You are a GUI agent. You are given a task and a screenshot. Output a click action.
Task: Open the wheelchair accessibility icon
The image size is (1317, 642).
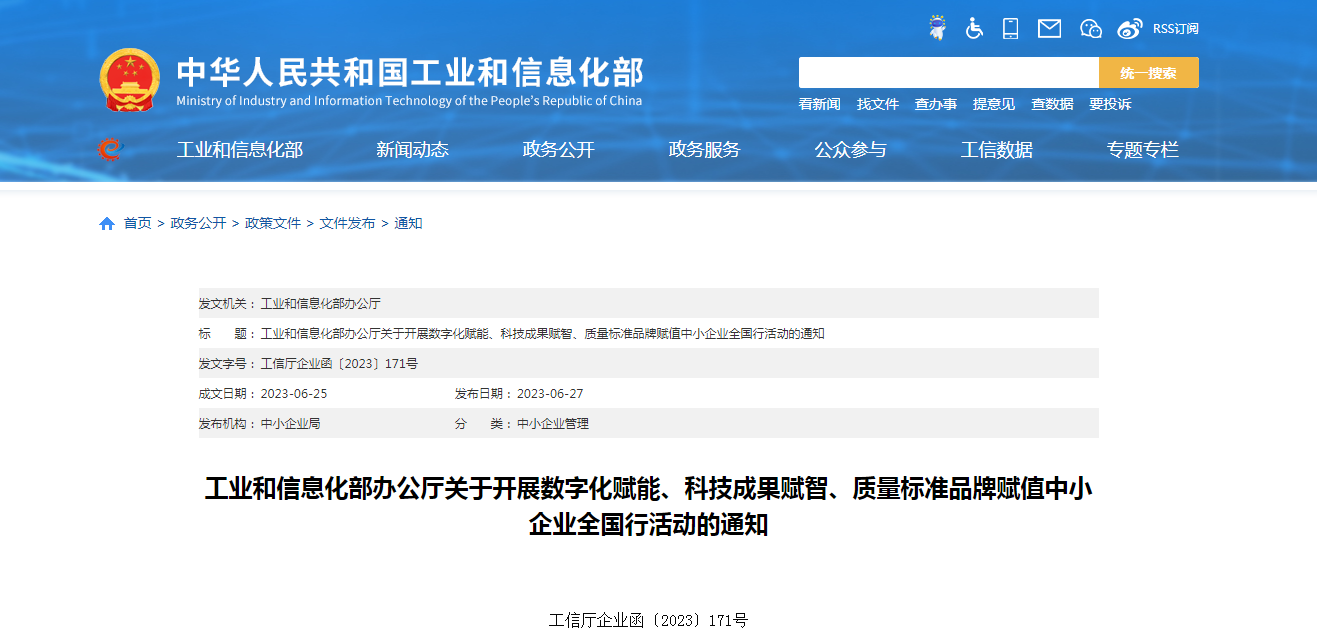pyautogui.click(x=974, y=28)
